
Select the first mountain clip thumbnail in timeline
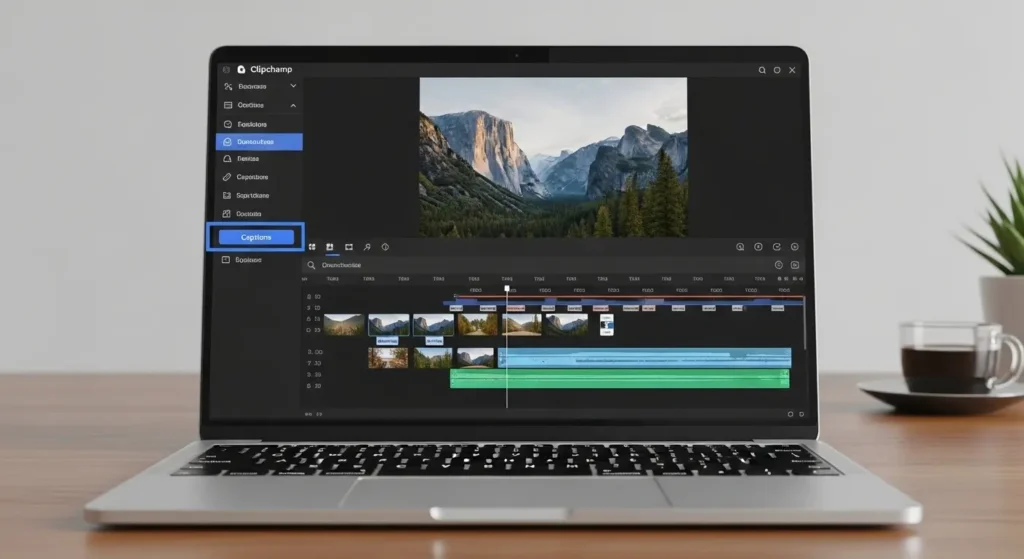[344, 325]
